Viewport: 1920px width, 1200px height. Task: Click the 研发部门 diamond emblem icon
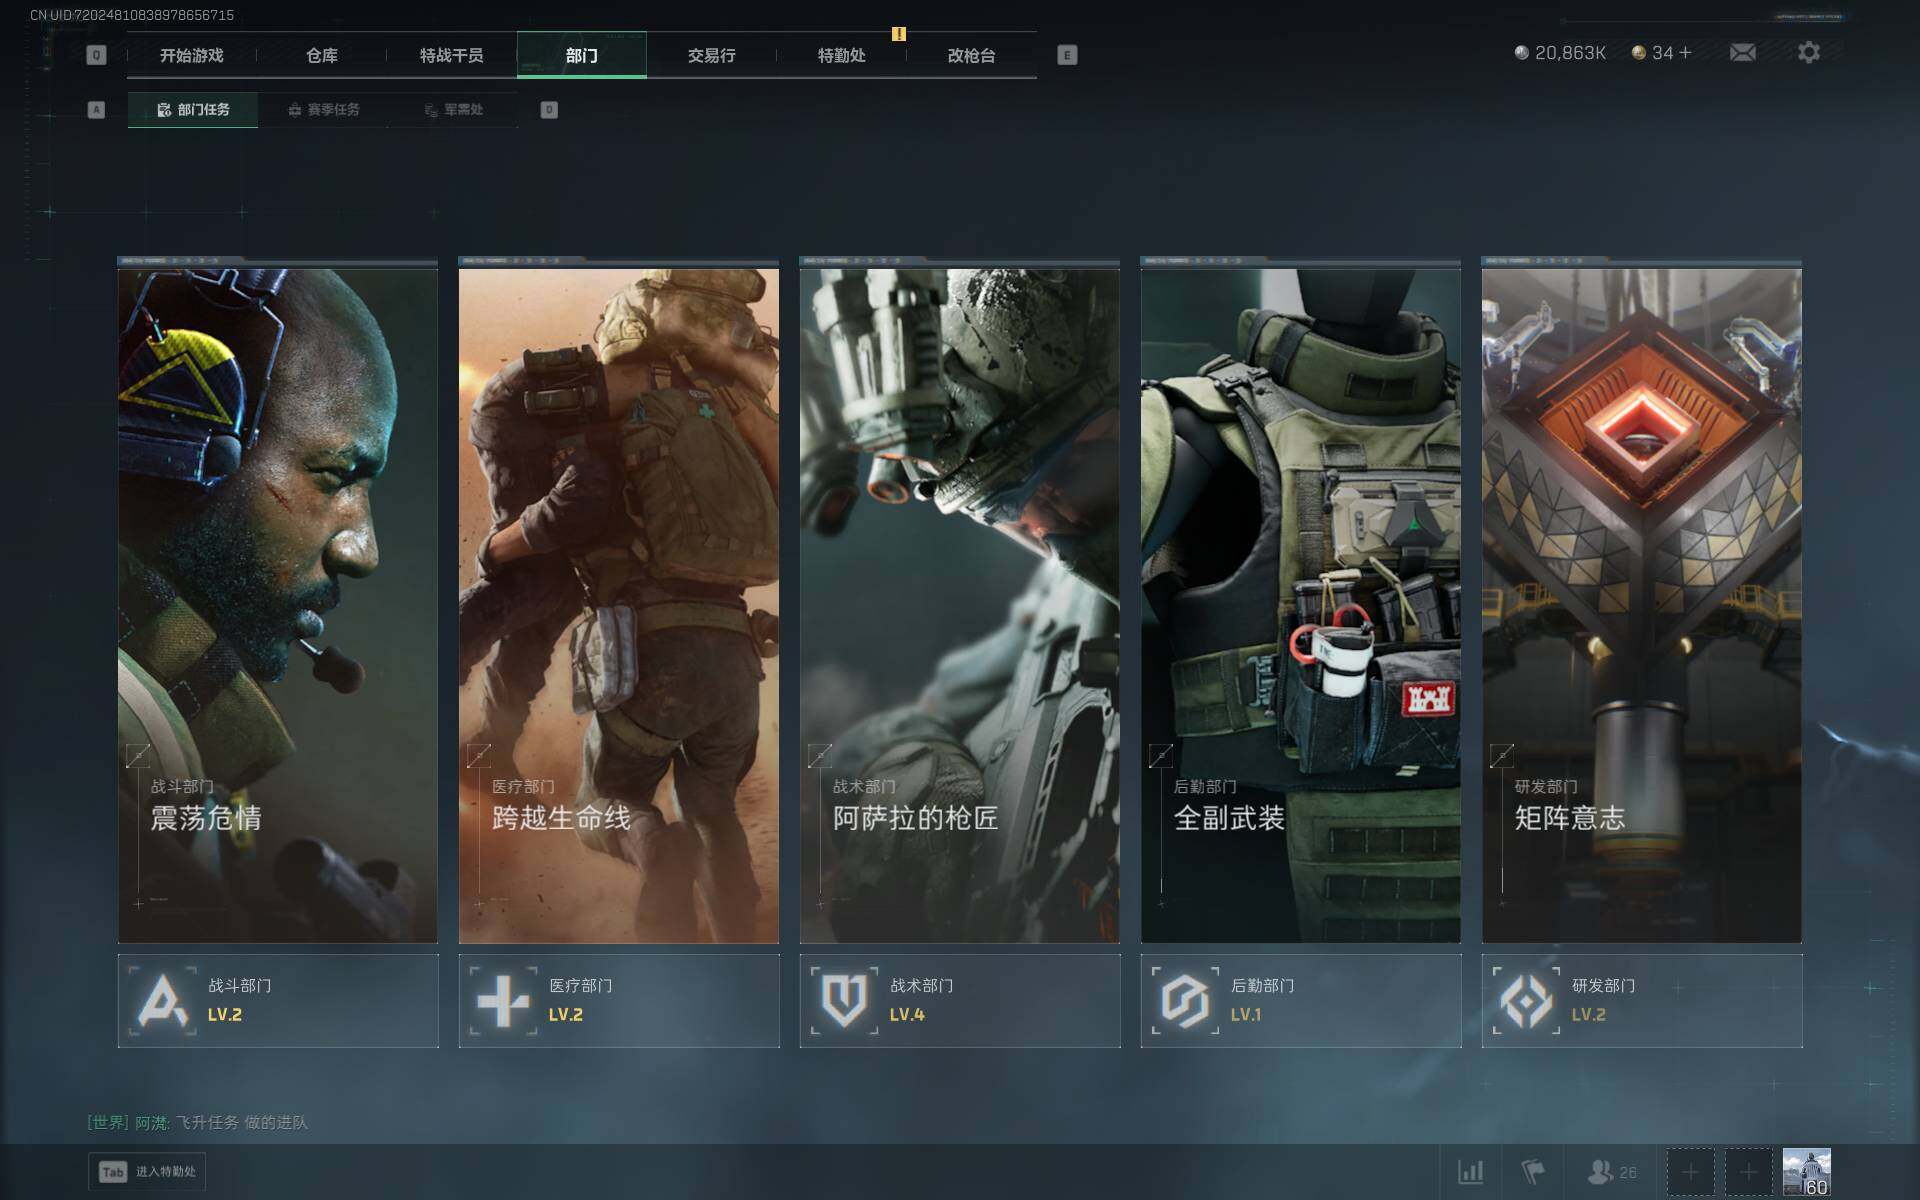1526,1000
